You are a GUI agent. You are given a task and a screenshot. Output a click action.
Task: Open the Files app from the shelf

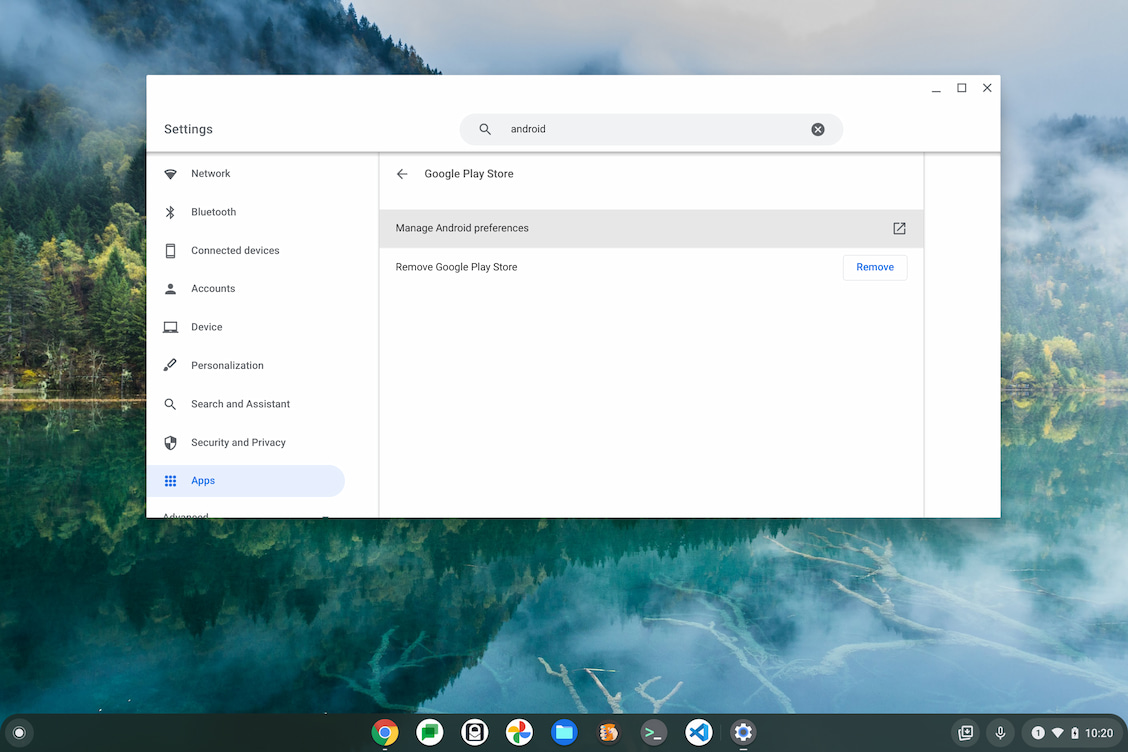(564, 732)
